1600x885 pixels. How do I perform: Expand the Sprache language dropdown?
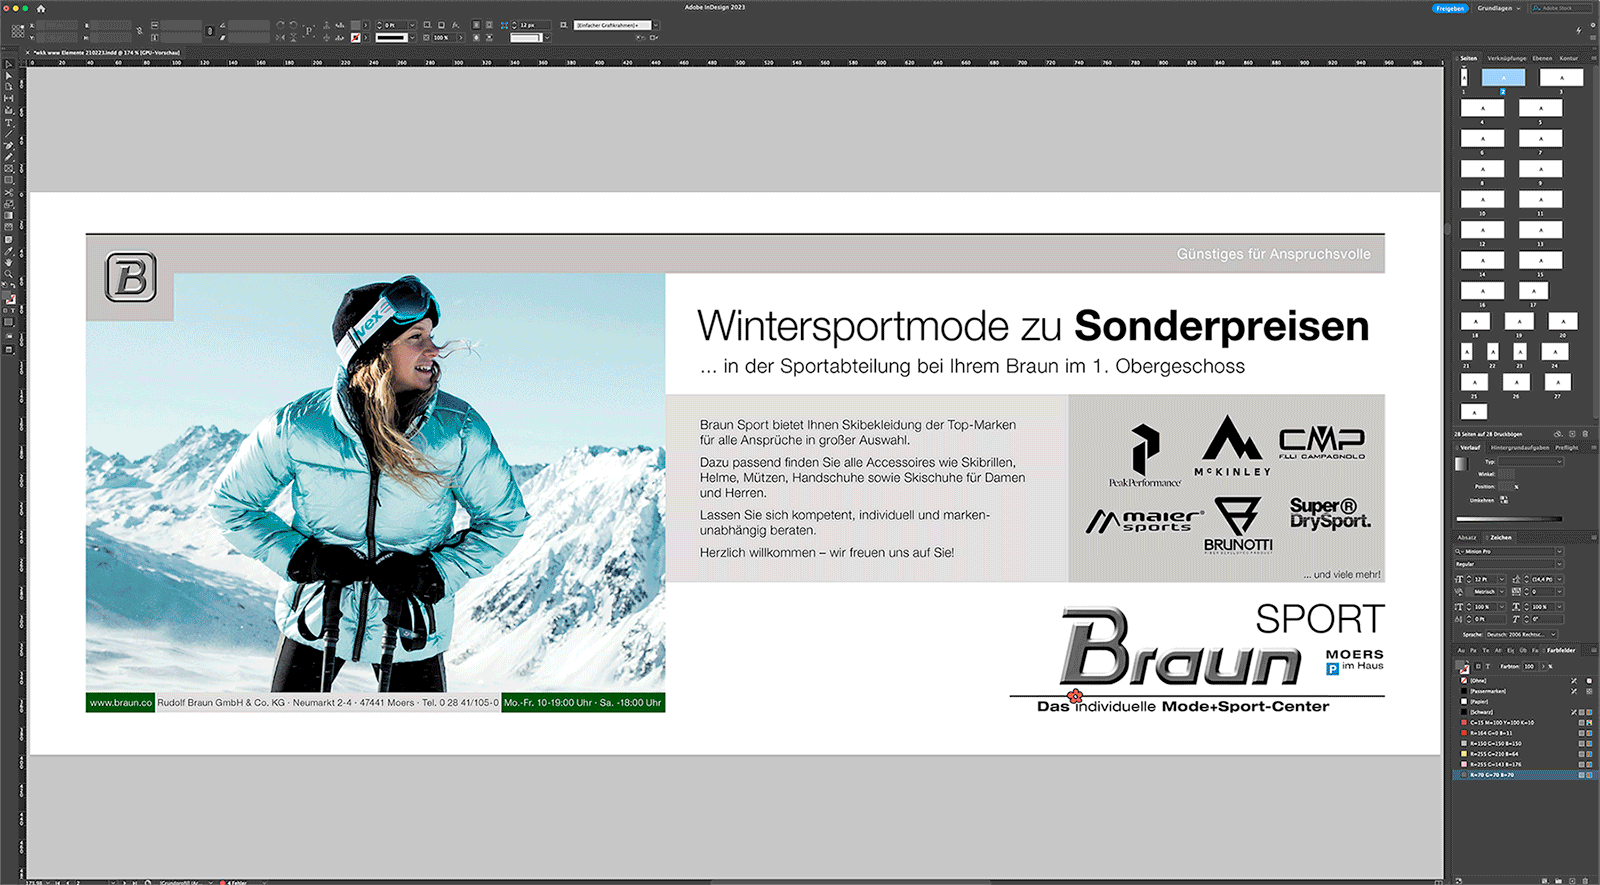tap(1554, 634)
